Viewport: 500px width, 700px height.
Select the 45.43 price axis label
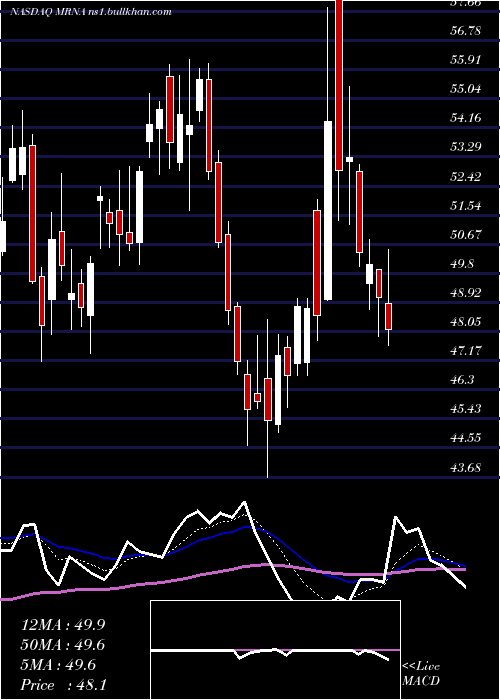tap(467, 409)
